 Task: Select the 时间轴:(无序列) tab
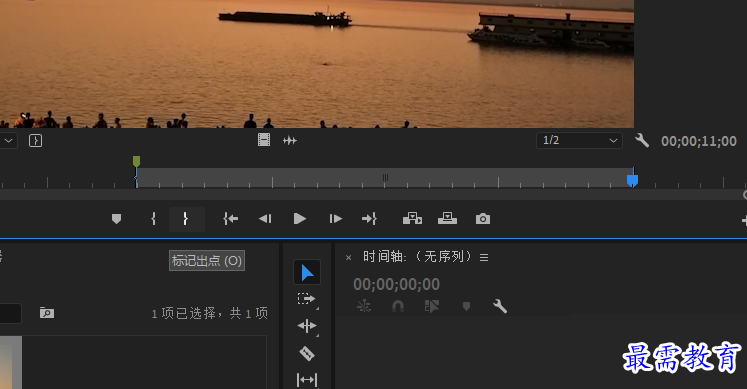click(x=418, y=257)
